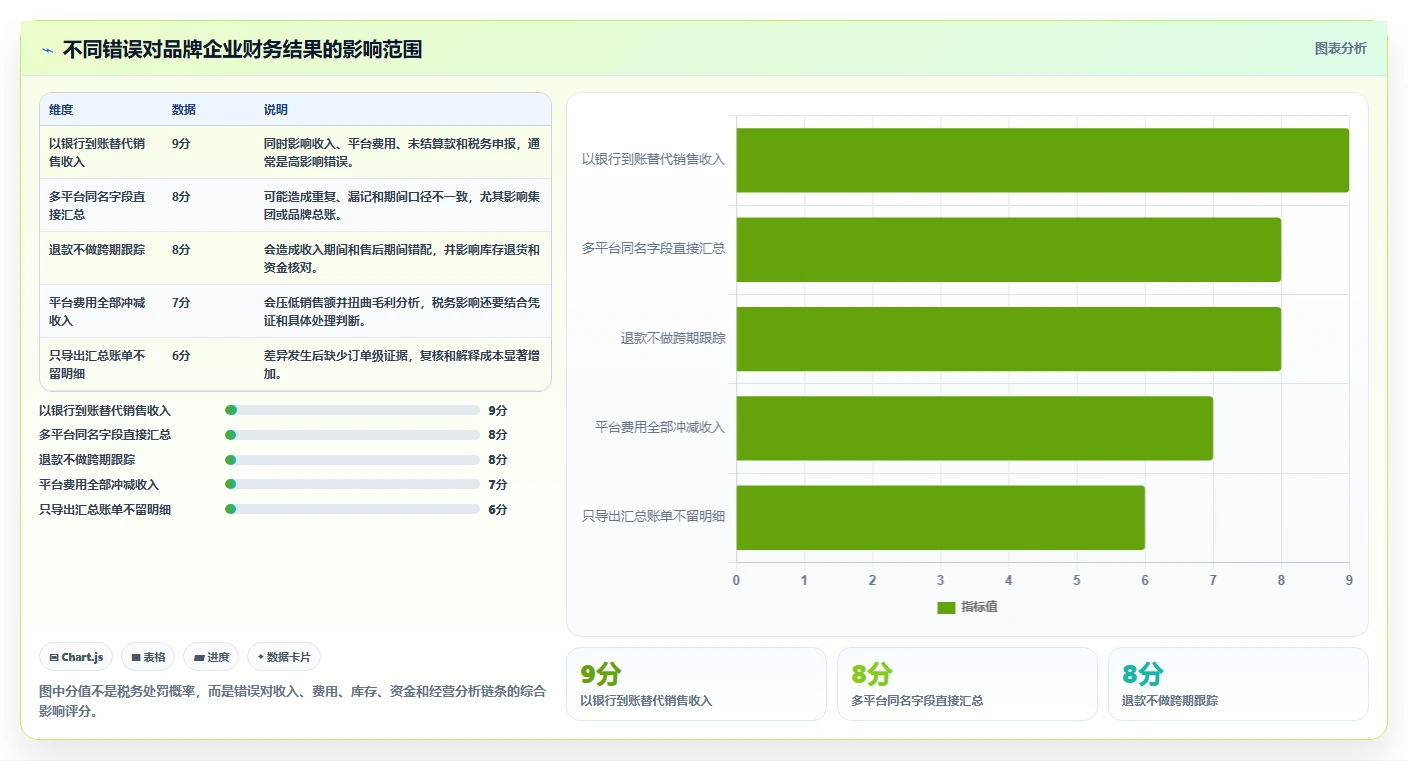The height and width of the screenshot is (761, 1408).
Task: Click description starting 同时影响收入、平台费用
Action: (402, 152)
